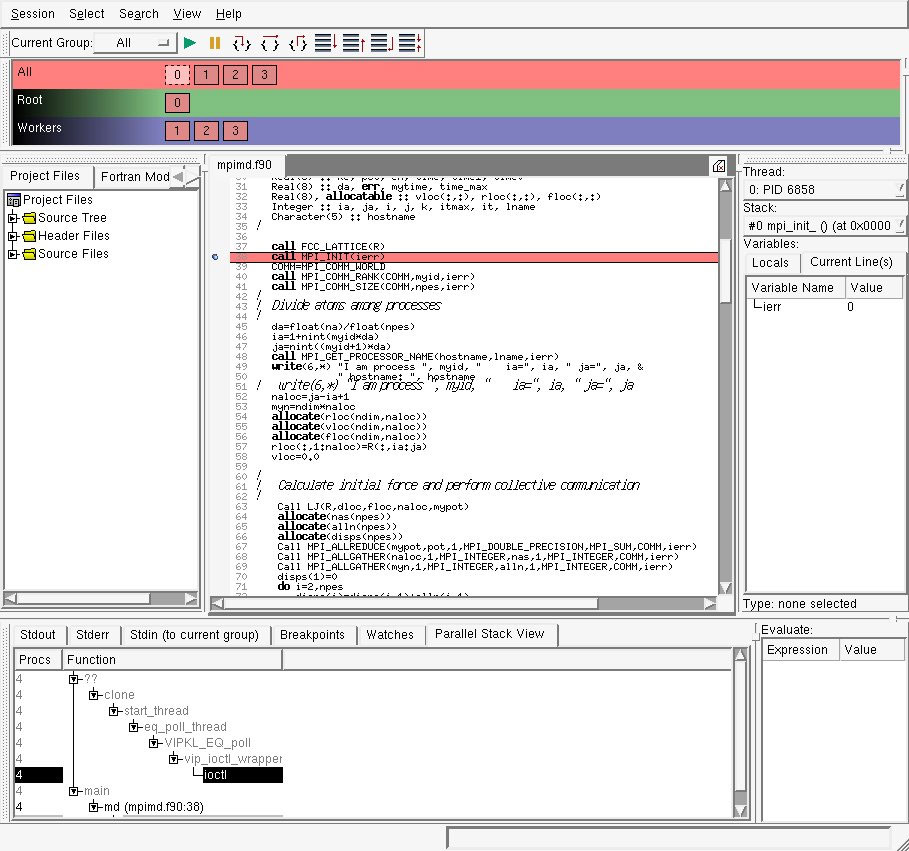Click the breakpoint marker beside line 38

[215, 257]
